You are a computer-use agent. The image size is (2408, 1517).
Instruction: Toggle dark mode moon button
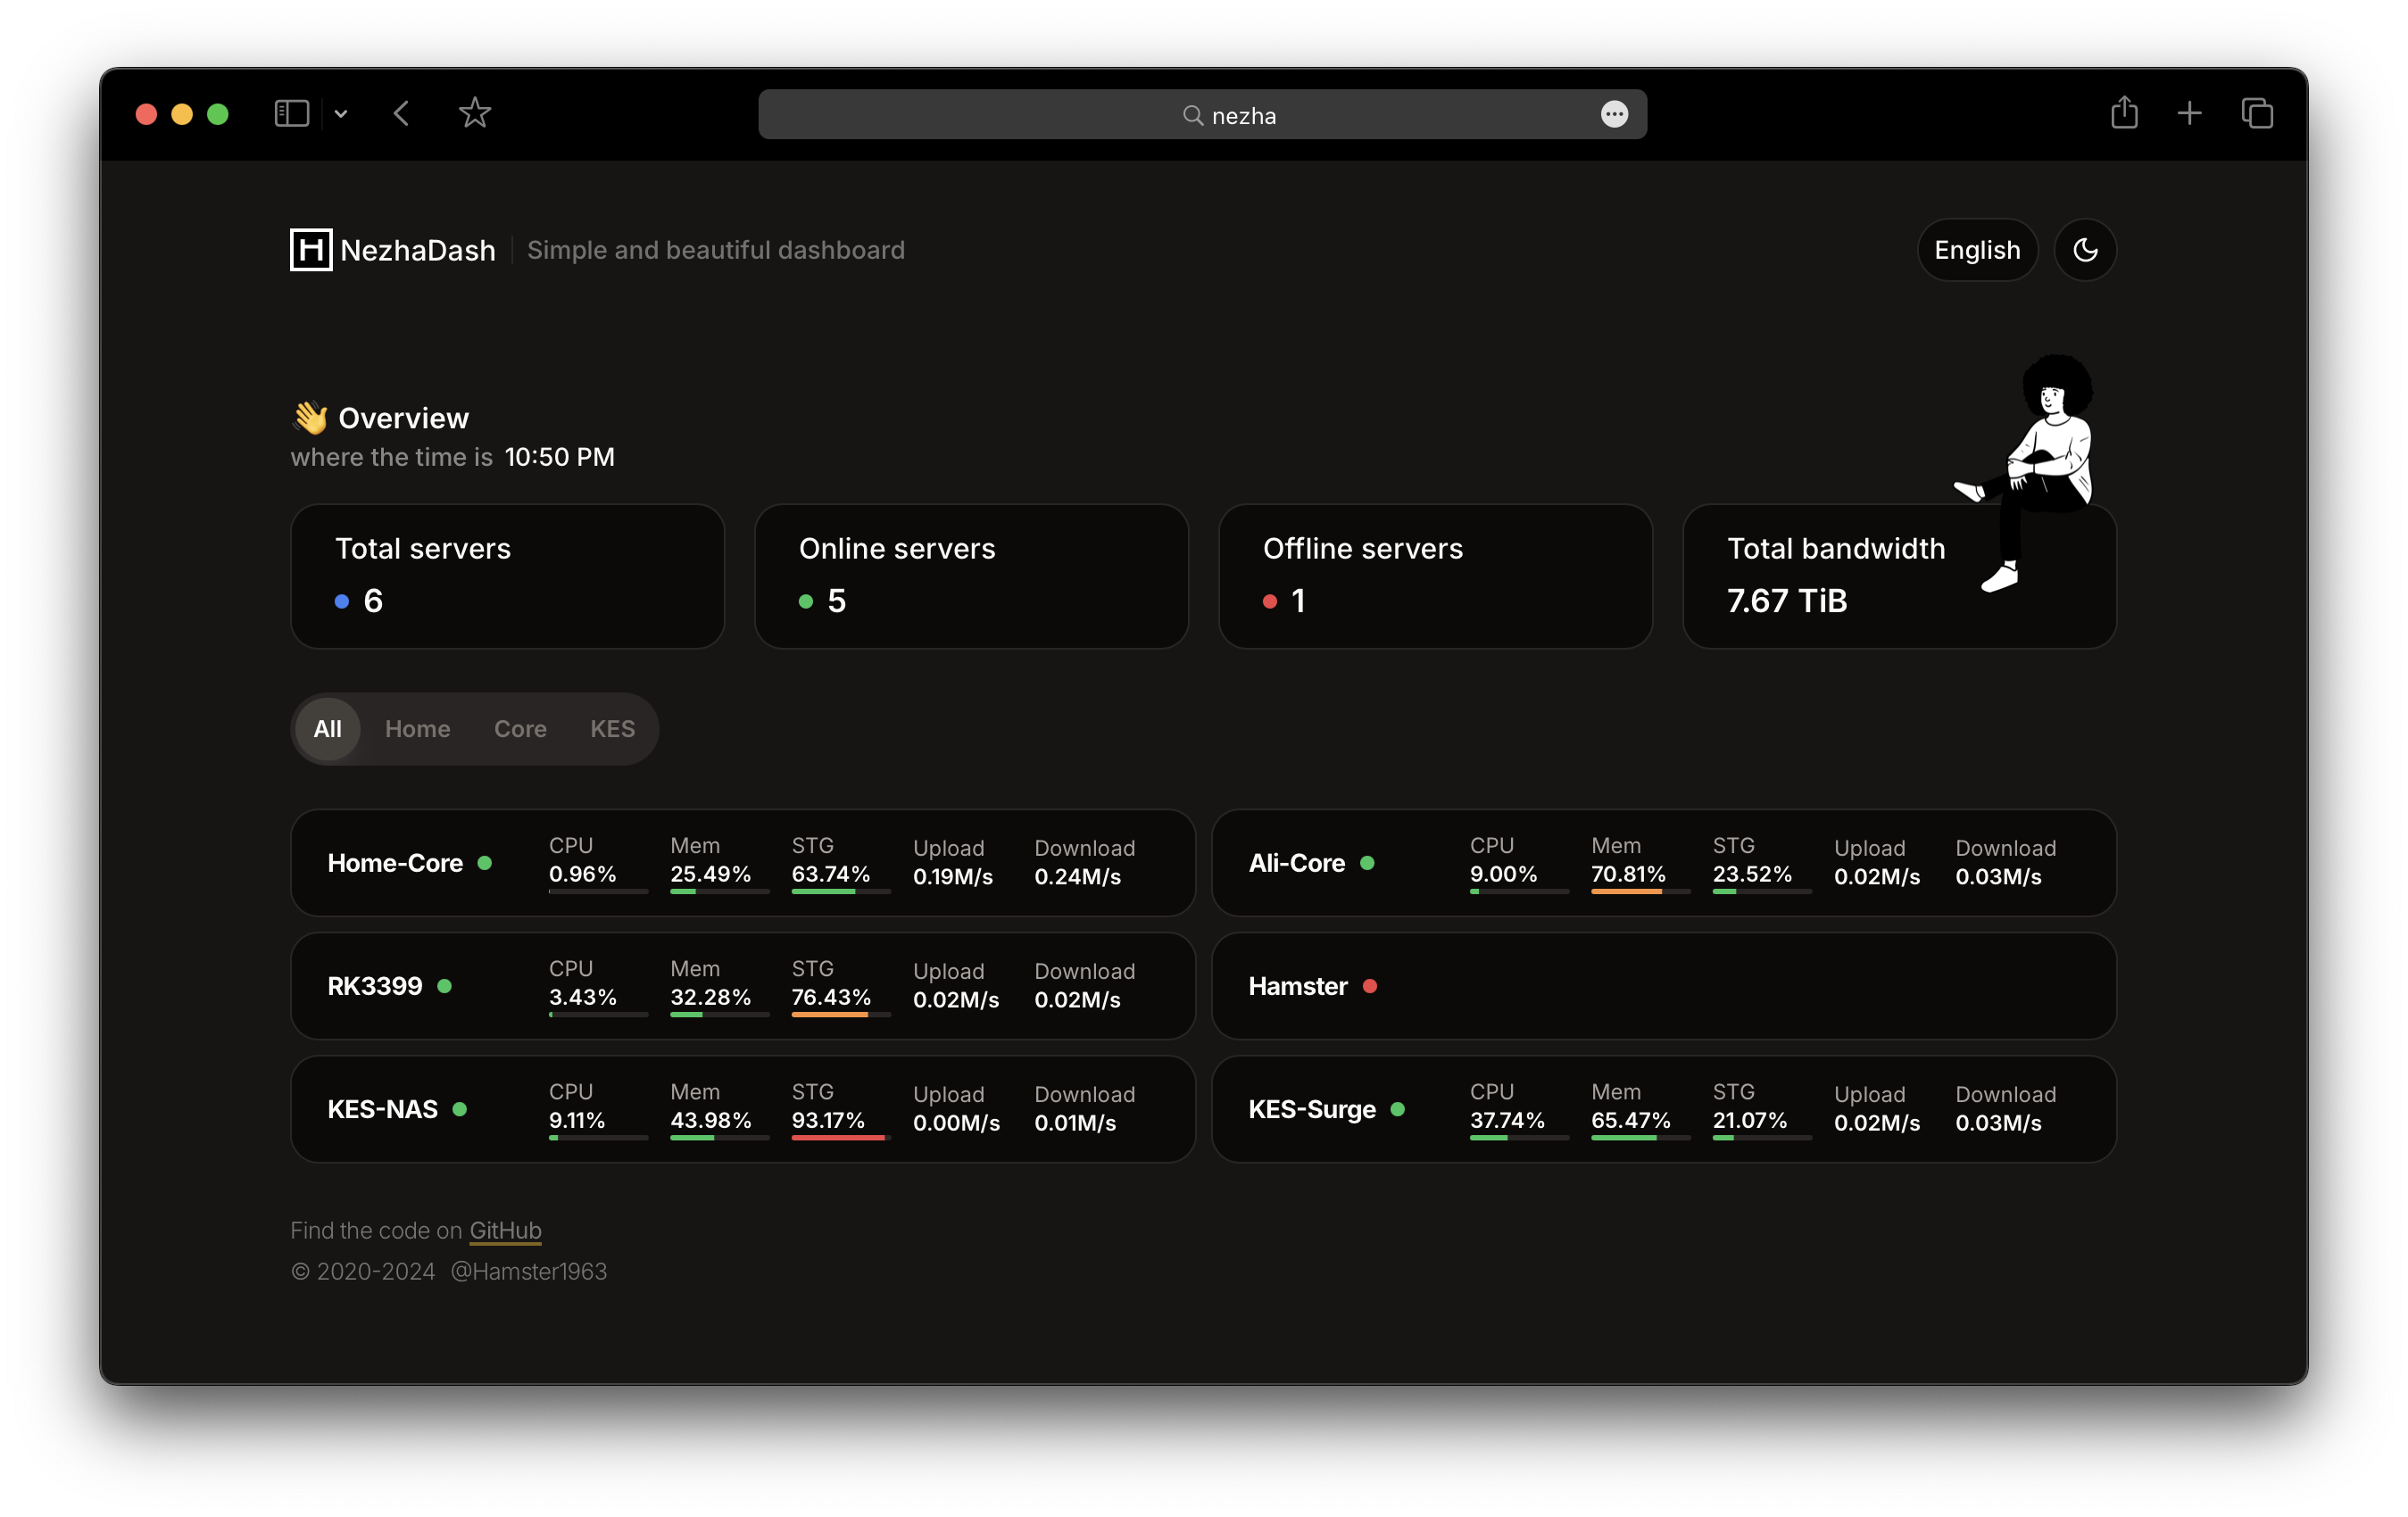(x=2085, y=250)
